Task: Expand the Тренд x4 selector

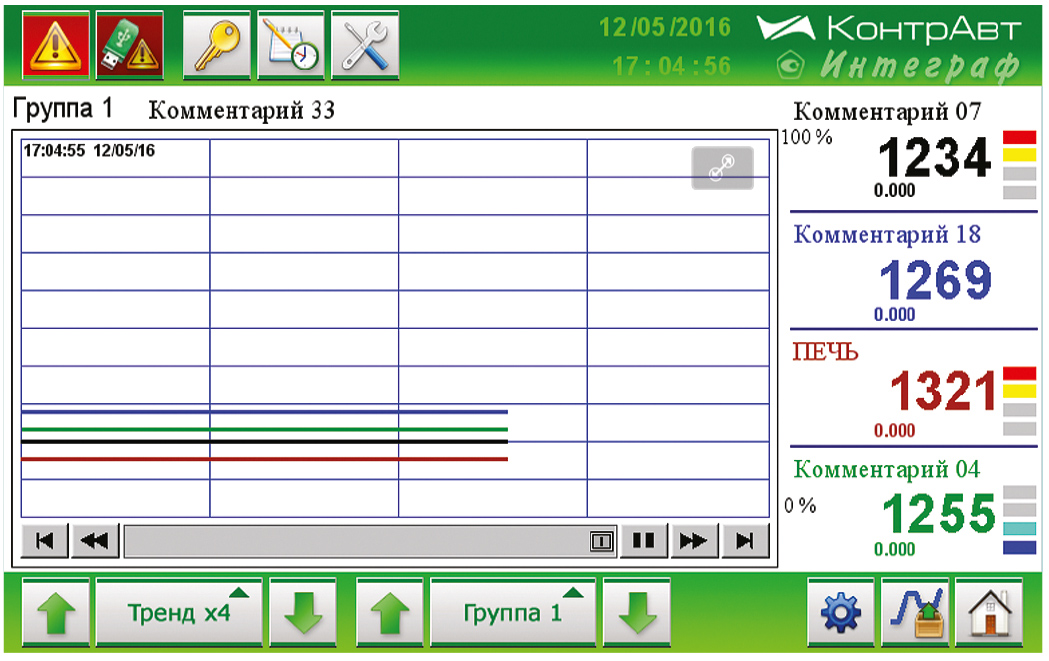Action: (179, 611)
